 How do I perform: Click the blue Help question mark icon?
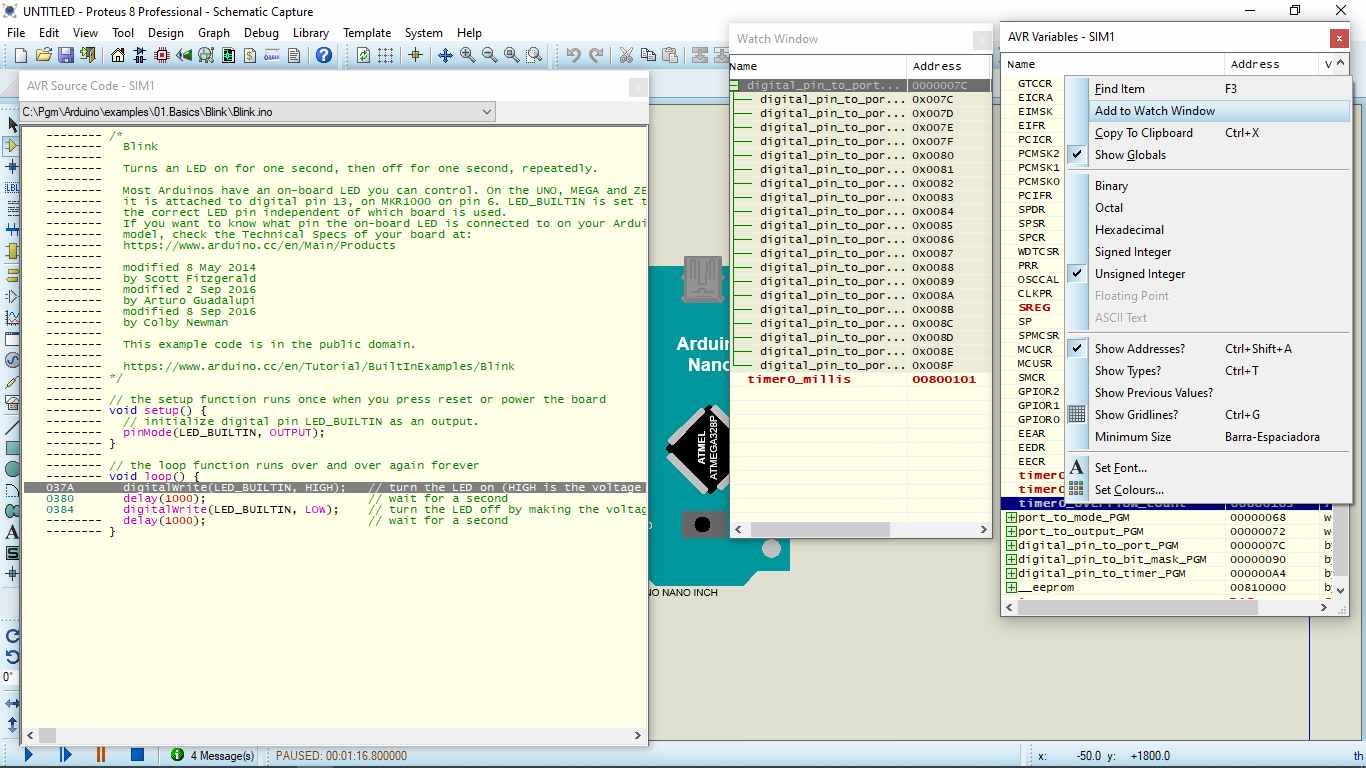[324, 55]
